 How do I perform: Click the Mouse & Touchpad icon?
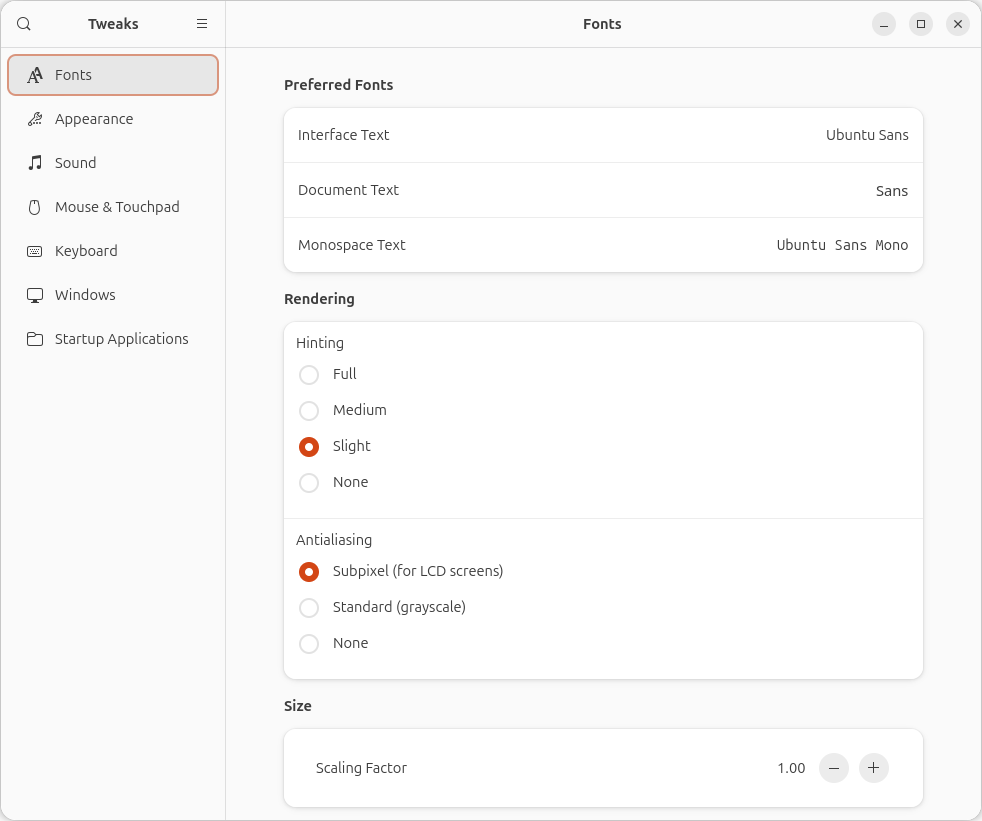pos(35,207)
